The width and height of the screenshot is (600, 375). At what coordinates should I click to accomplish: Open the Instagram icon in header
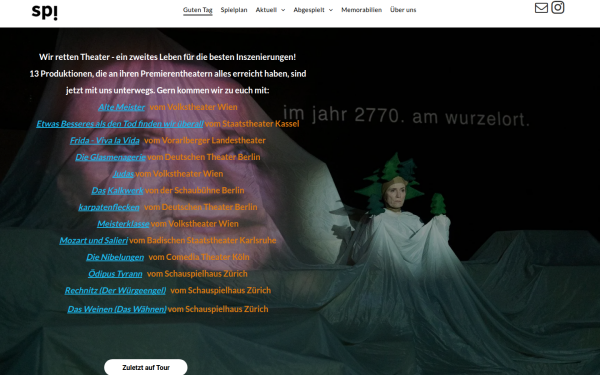click(558, 7)
